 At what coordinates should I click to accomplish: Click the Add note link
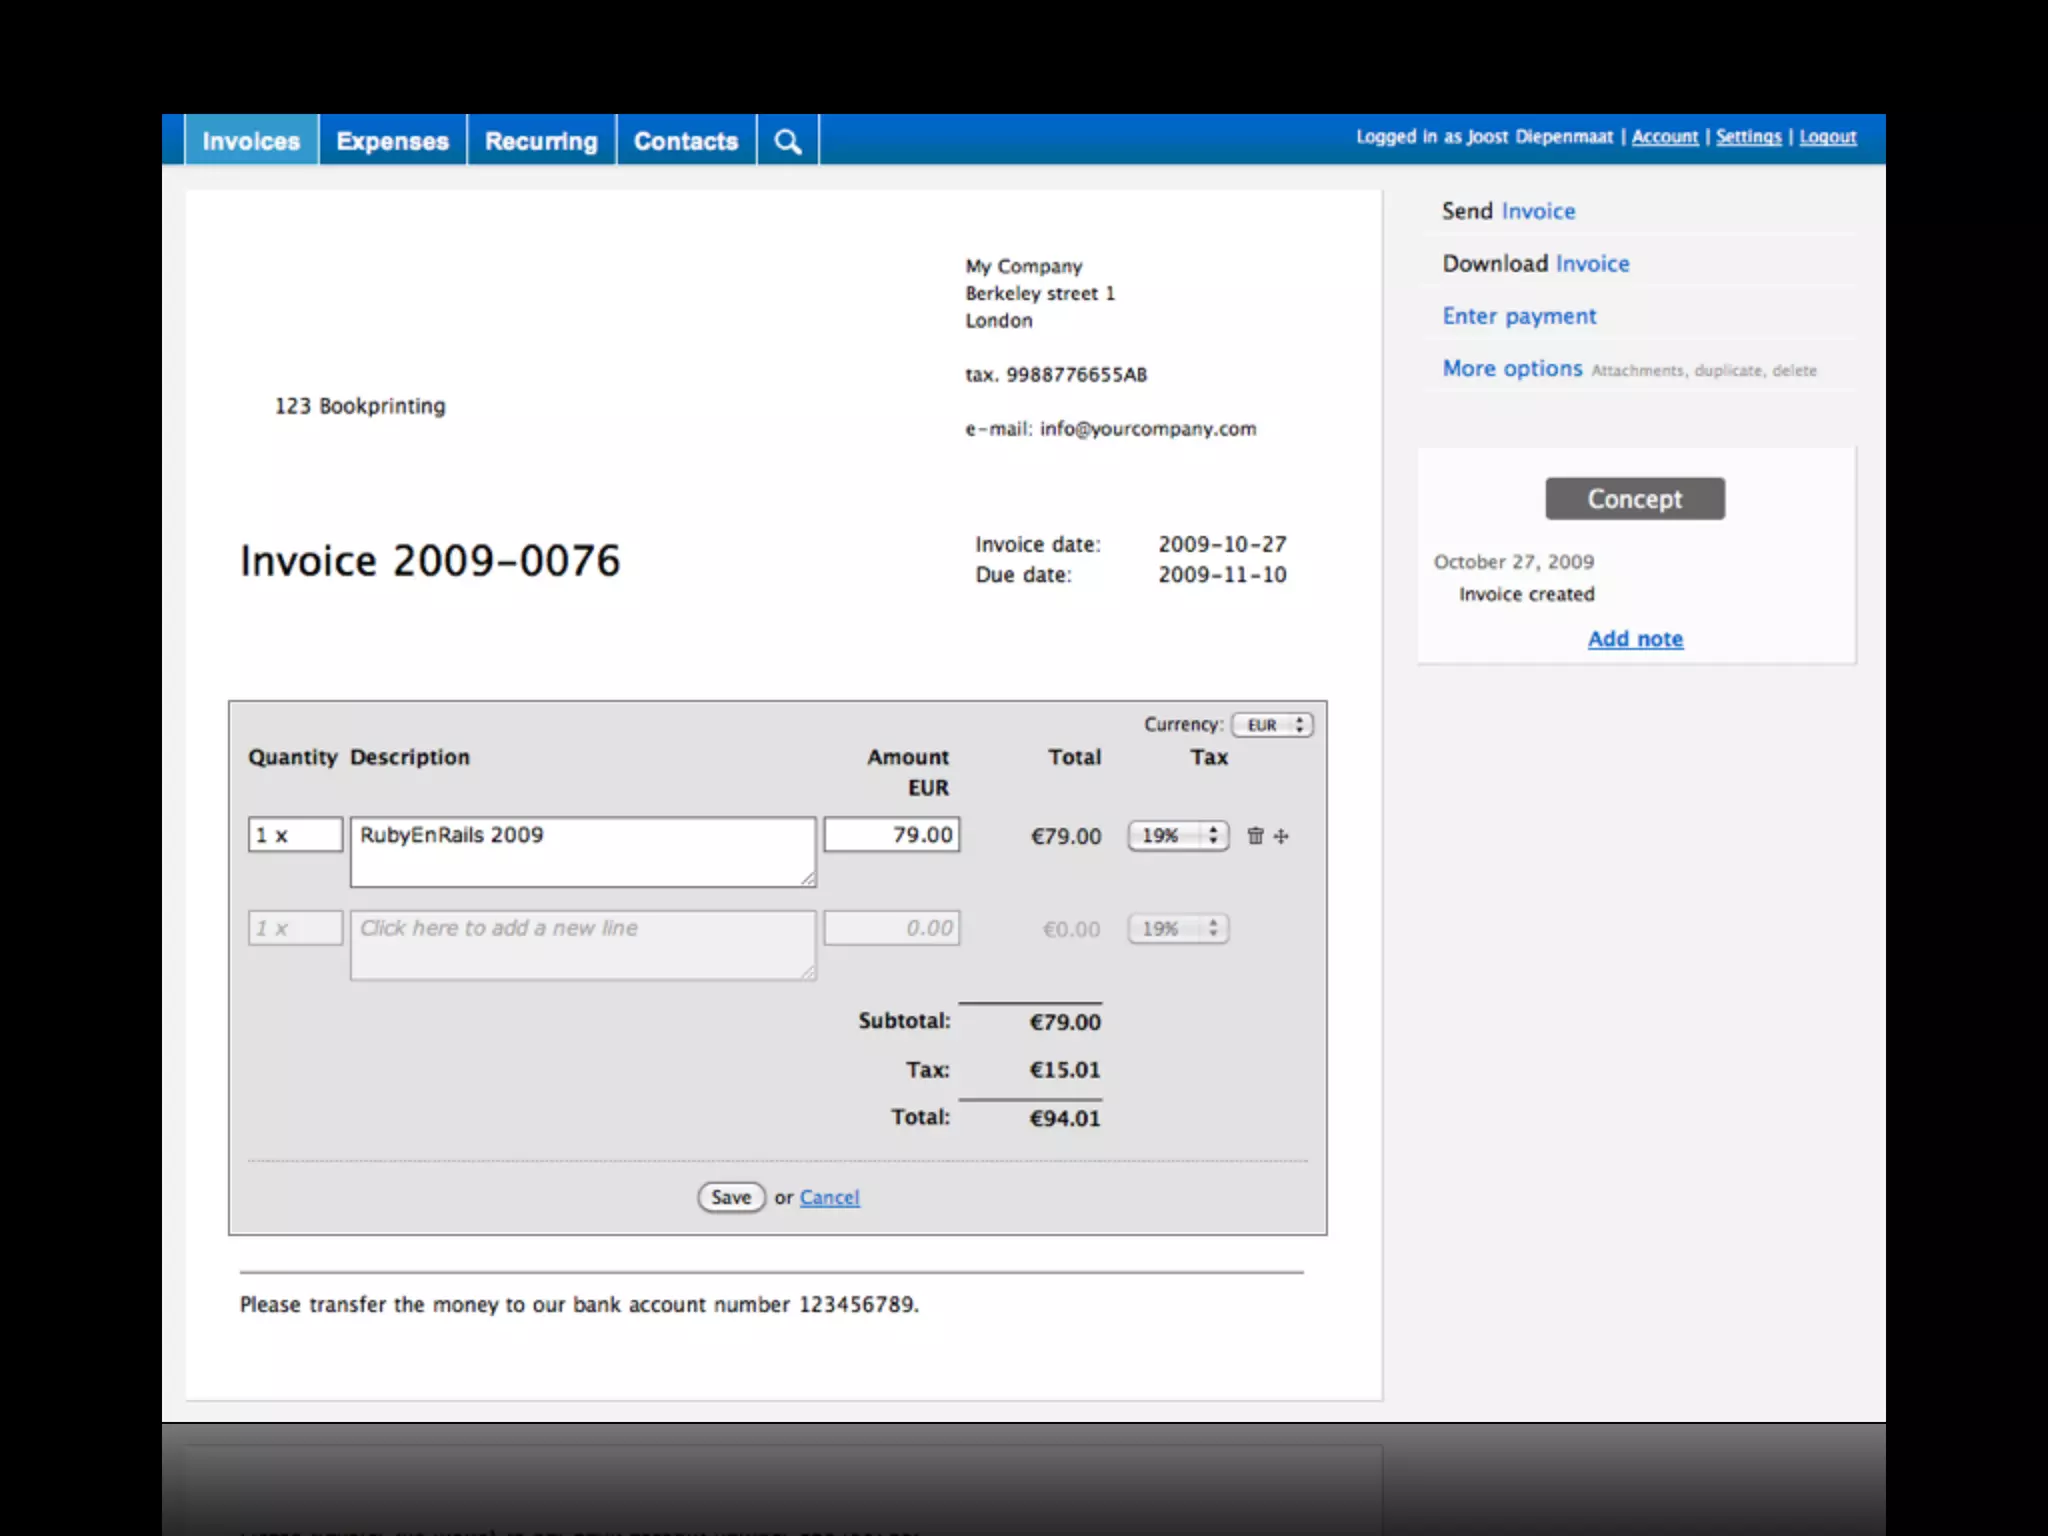pos(1635,639)
